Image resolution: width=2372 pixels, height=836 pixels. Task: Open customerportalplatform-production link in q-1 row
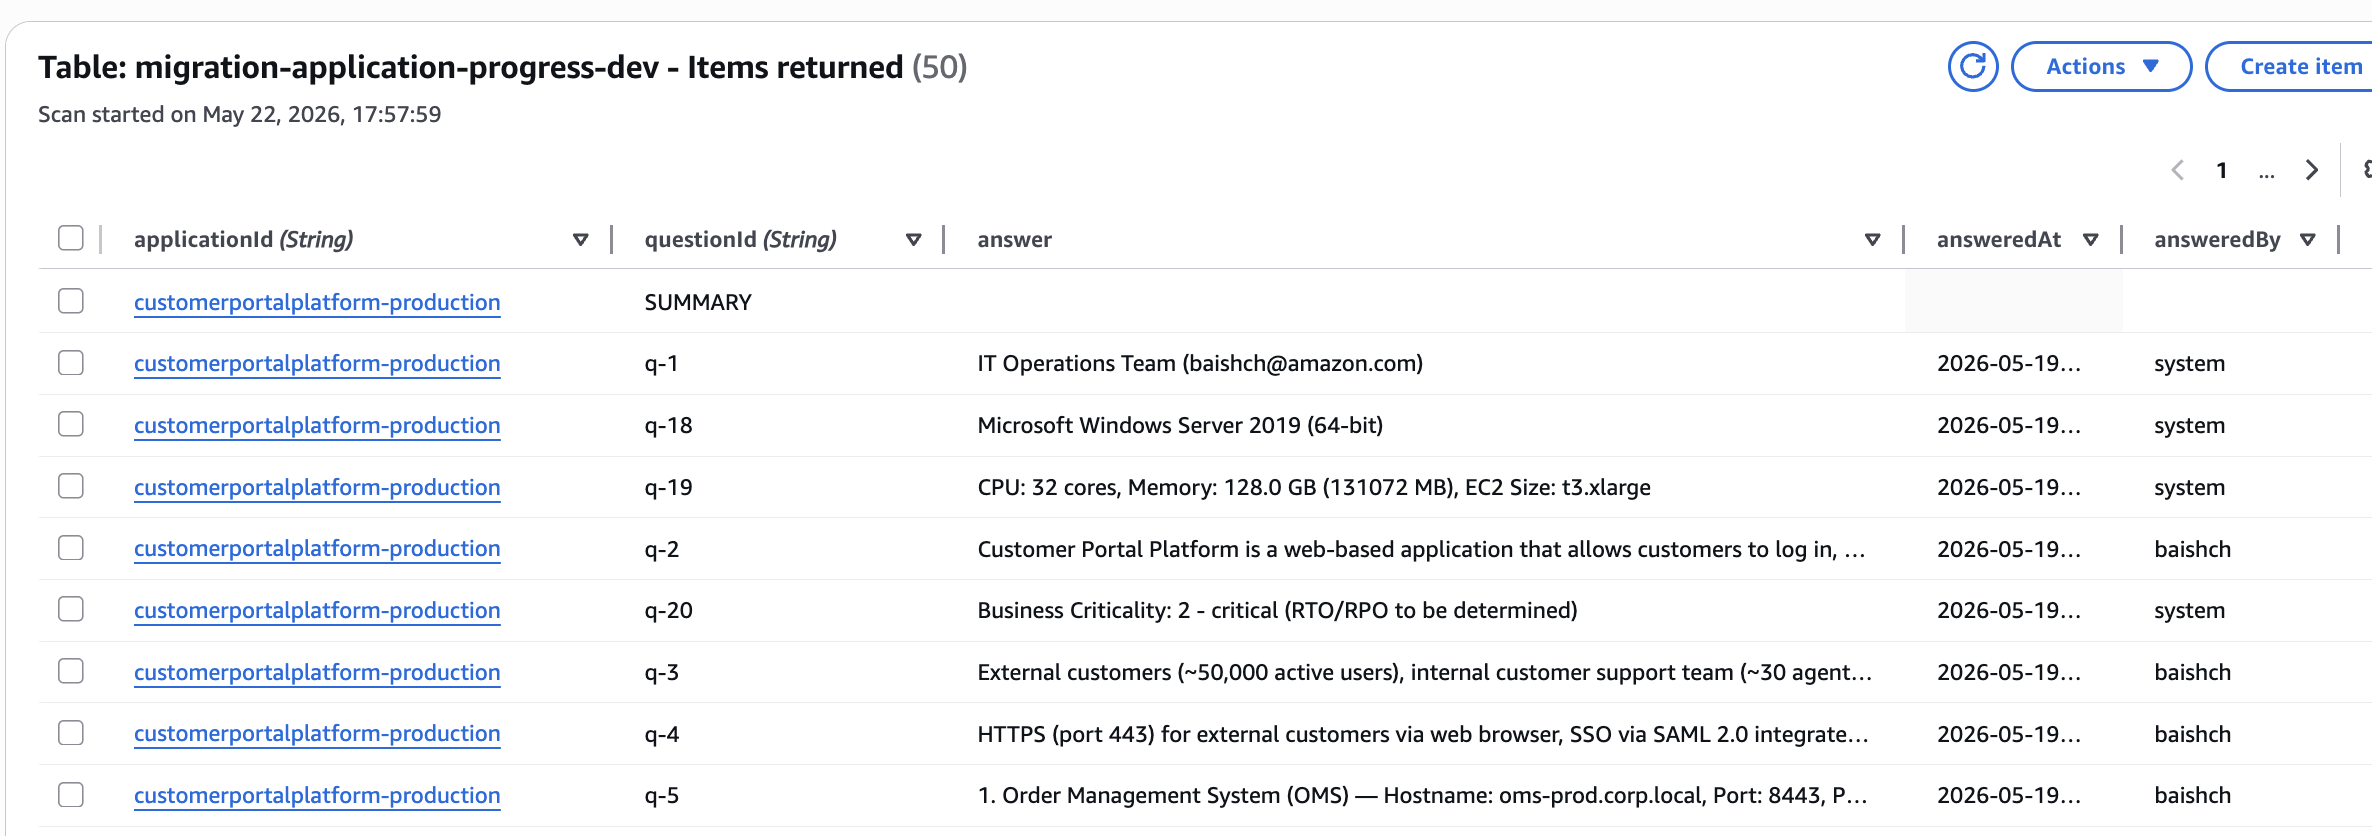pos(317,363)
